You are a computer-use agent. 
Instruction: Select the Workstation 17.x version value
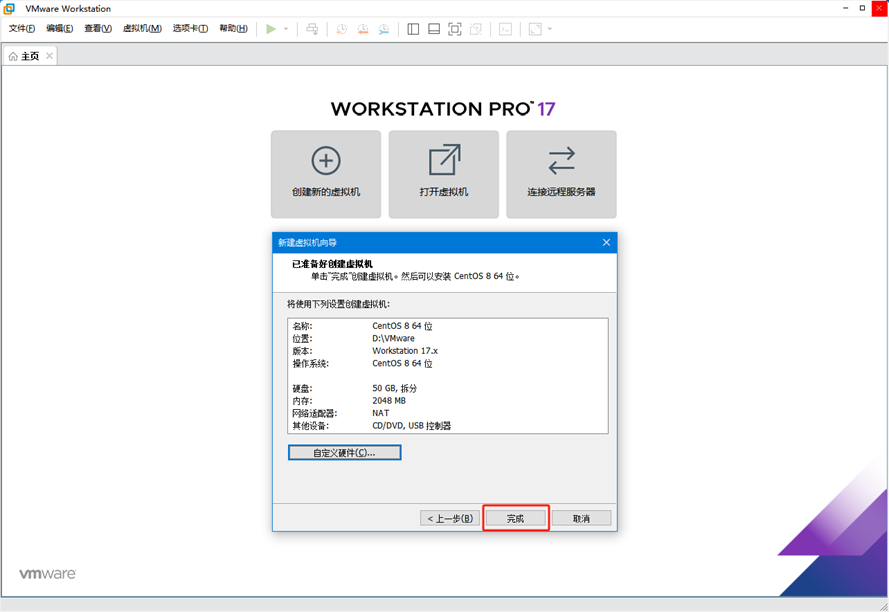[x=405, y=351]
